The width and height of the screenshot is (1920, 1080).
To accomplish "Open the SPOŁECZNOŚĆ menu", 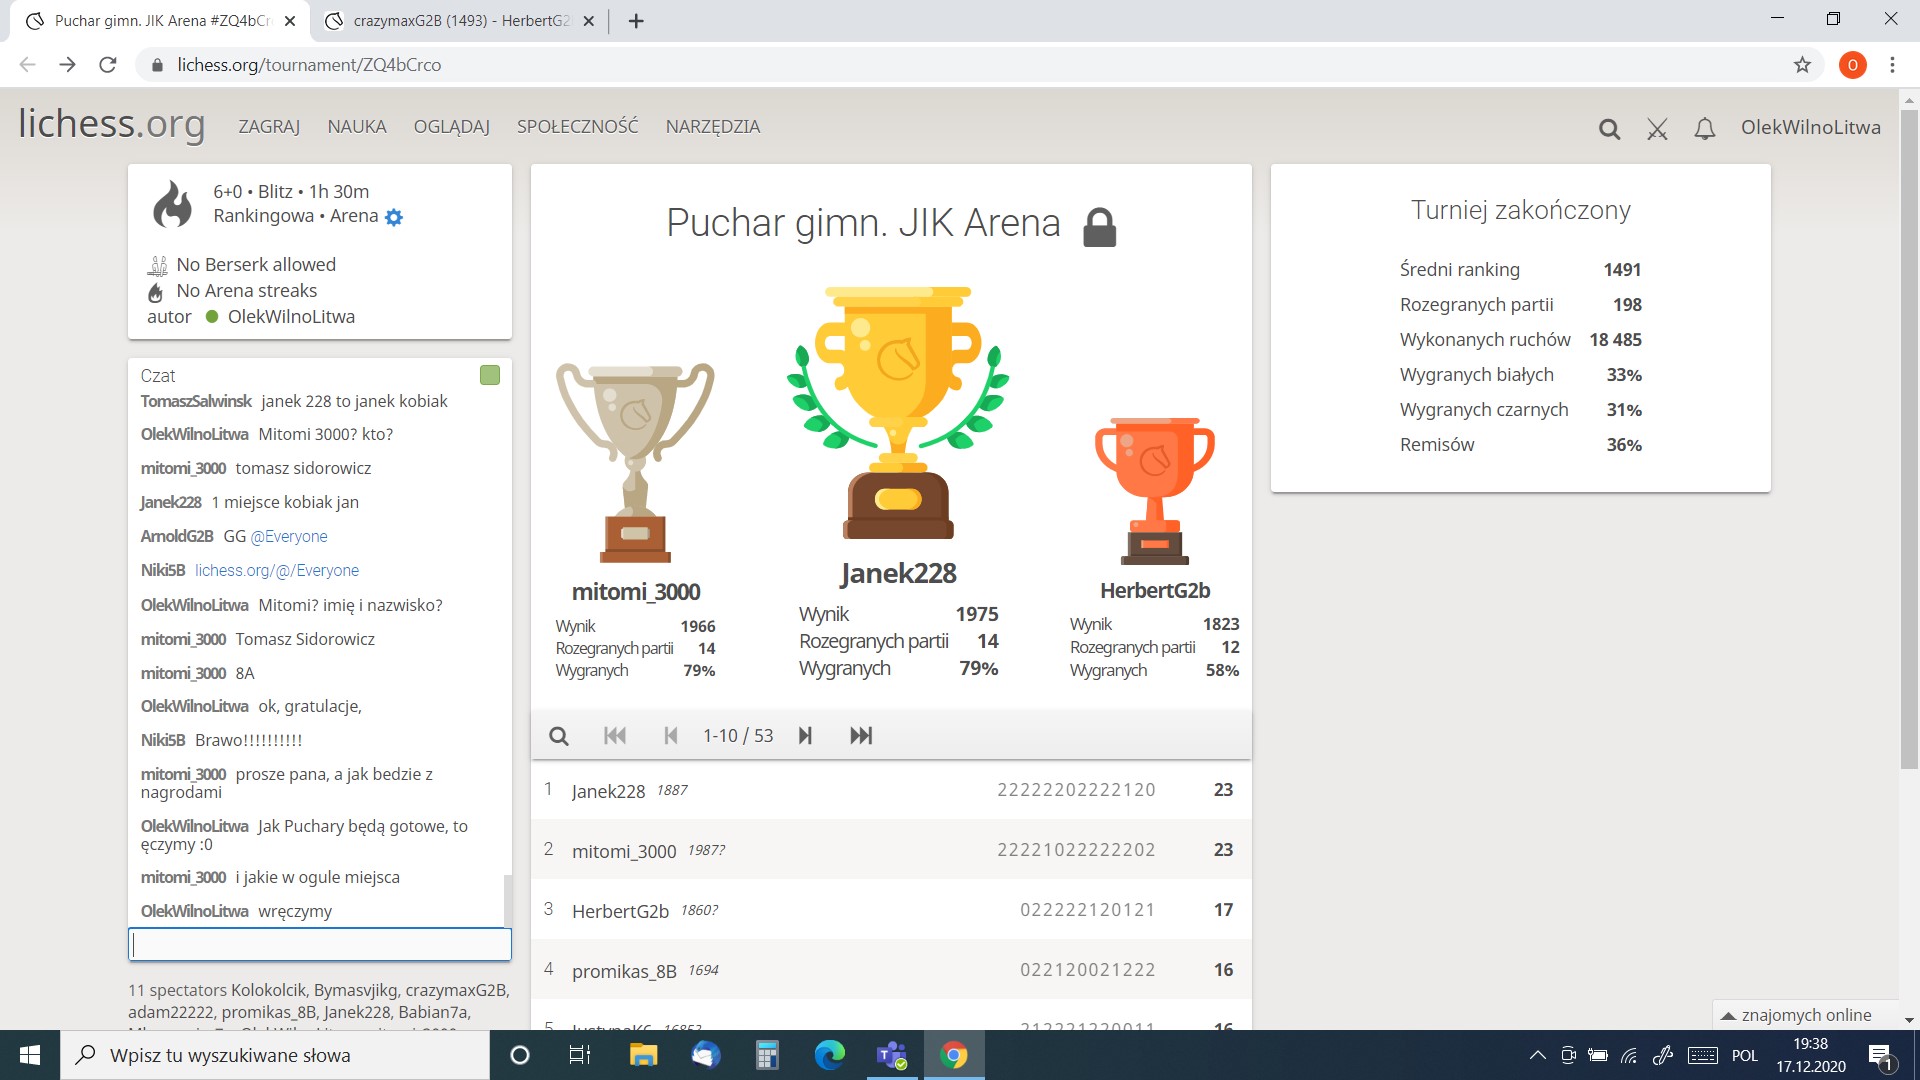I will point(577,127).
